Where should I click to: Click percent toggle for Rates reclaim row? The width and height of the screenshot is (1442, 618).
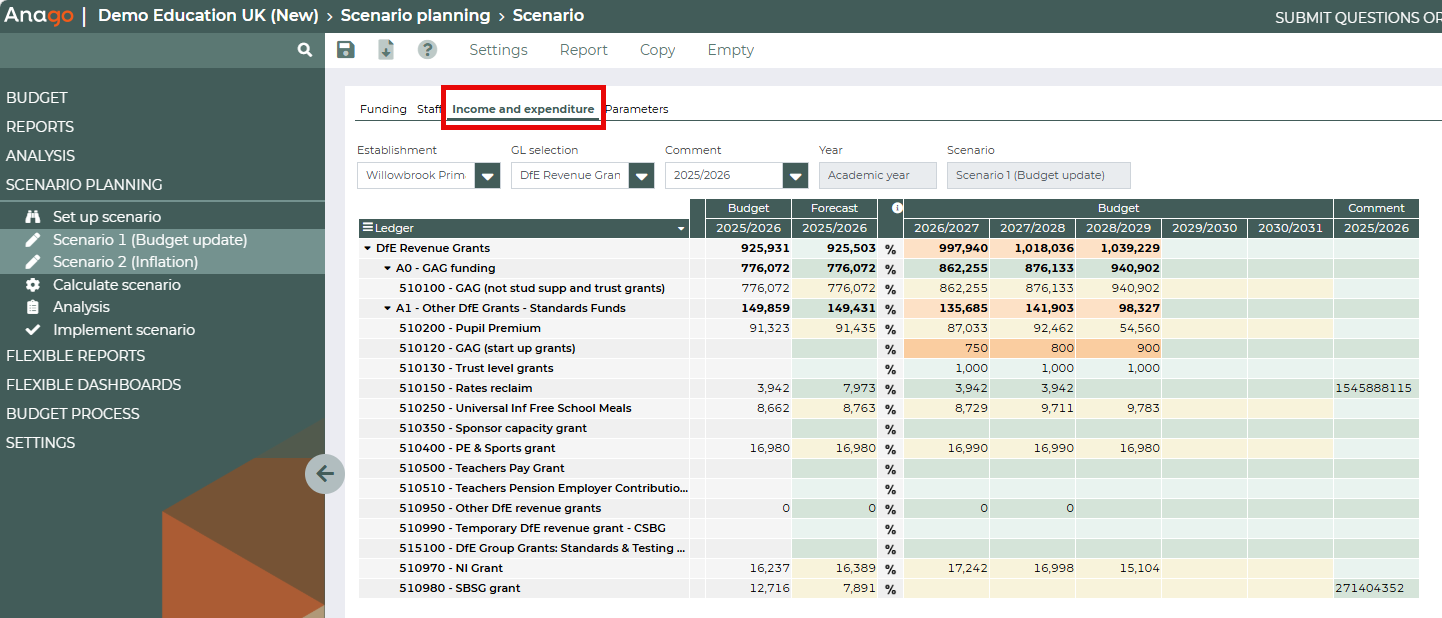pos(890,388)
